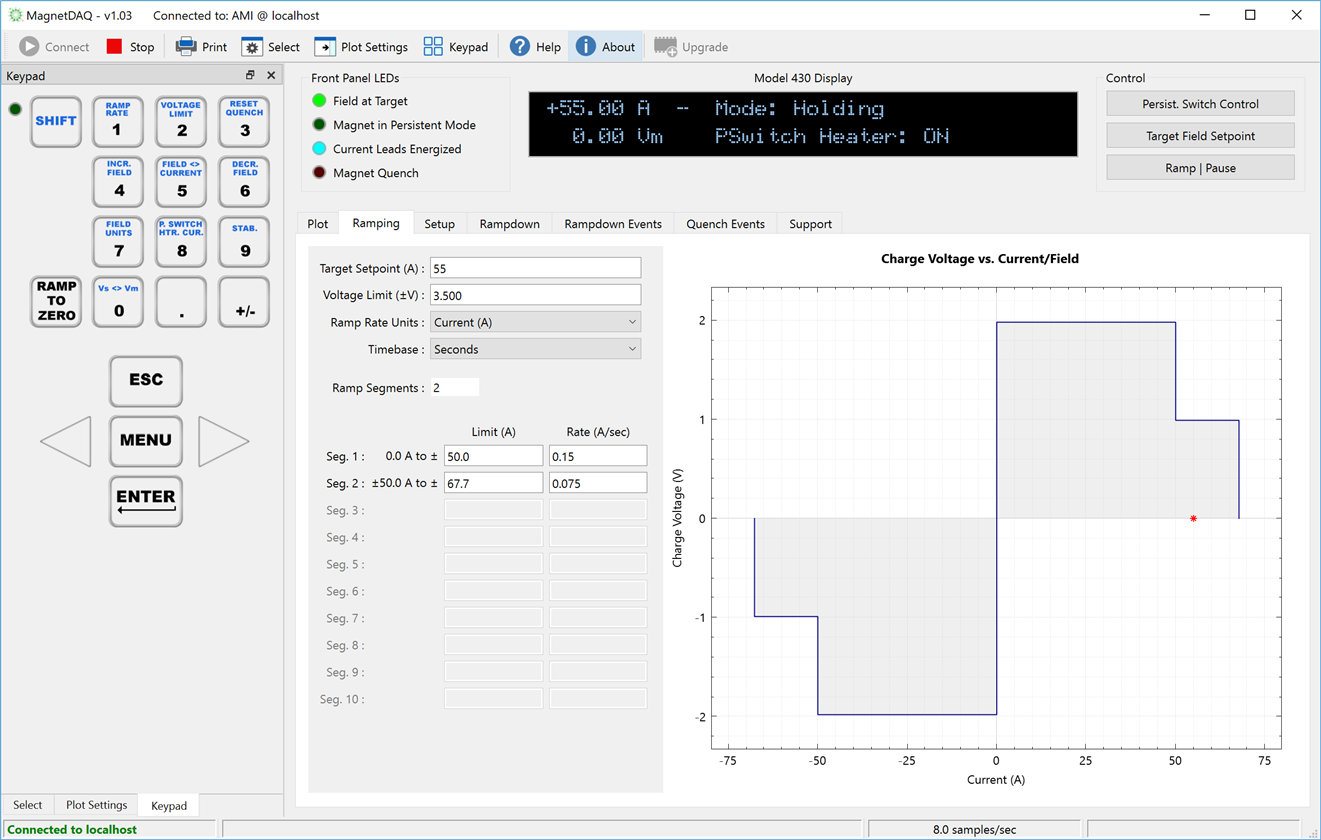Image resolution: width=1321 pixels, height=840 pixels.
Task: Switch to the Quench Events tab
Action: pos(725,224)
